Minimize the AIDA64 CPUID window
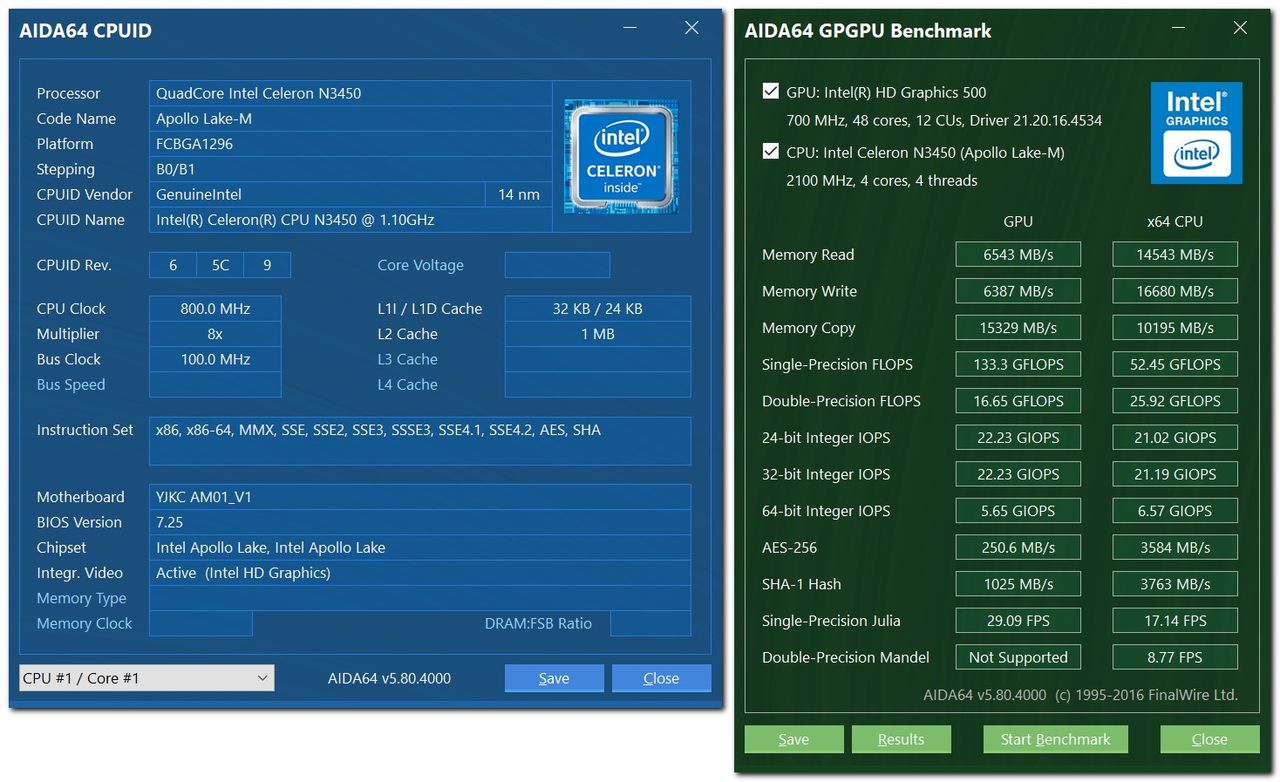Viewport: 1280px width, 782px height. click(x=631, y=29)
